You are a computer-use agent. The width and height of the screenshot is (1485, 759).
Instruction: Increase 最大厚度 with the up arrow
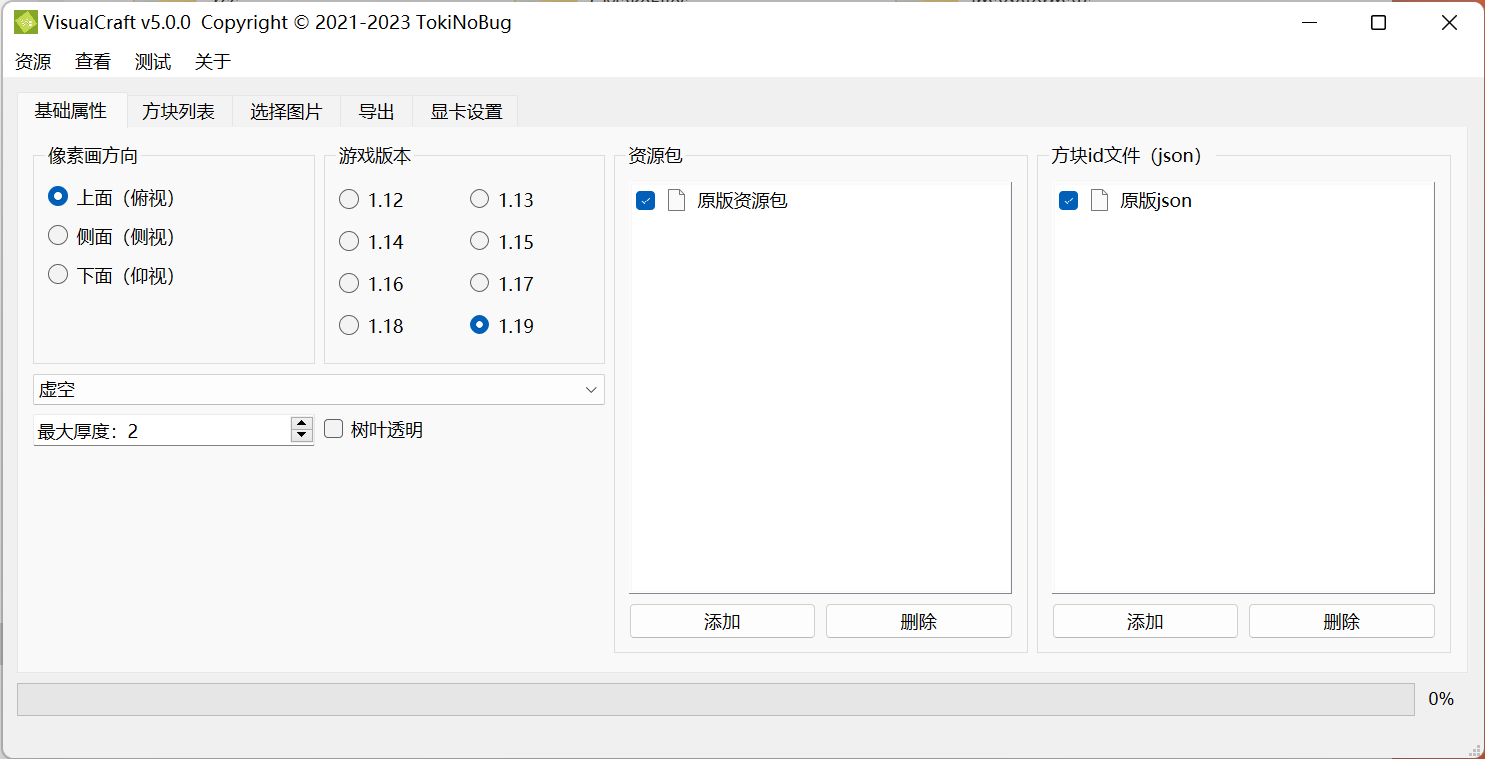pyautogui.click(x=302, y=423)
